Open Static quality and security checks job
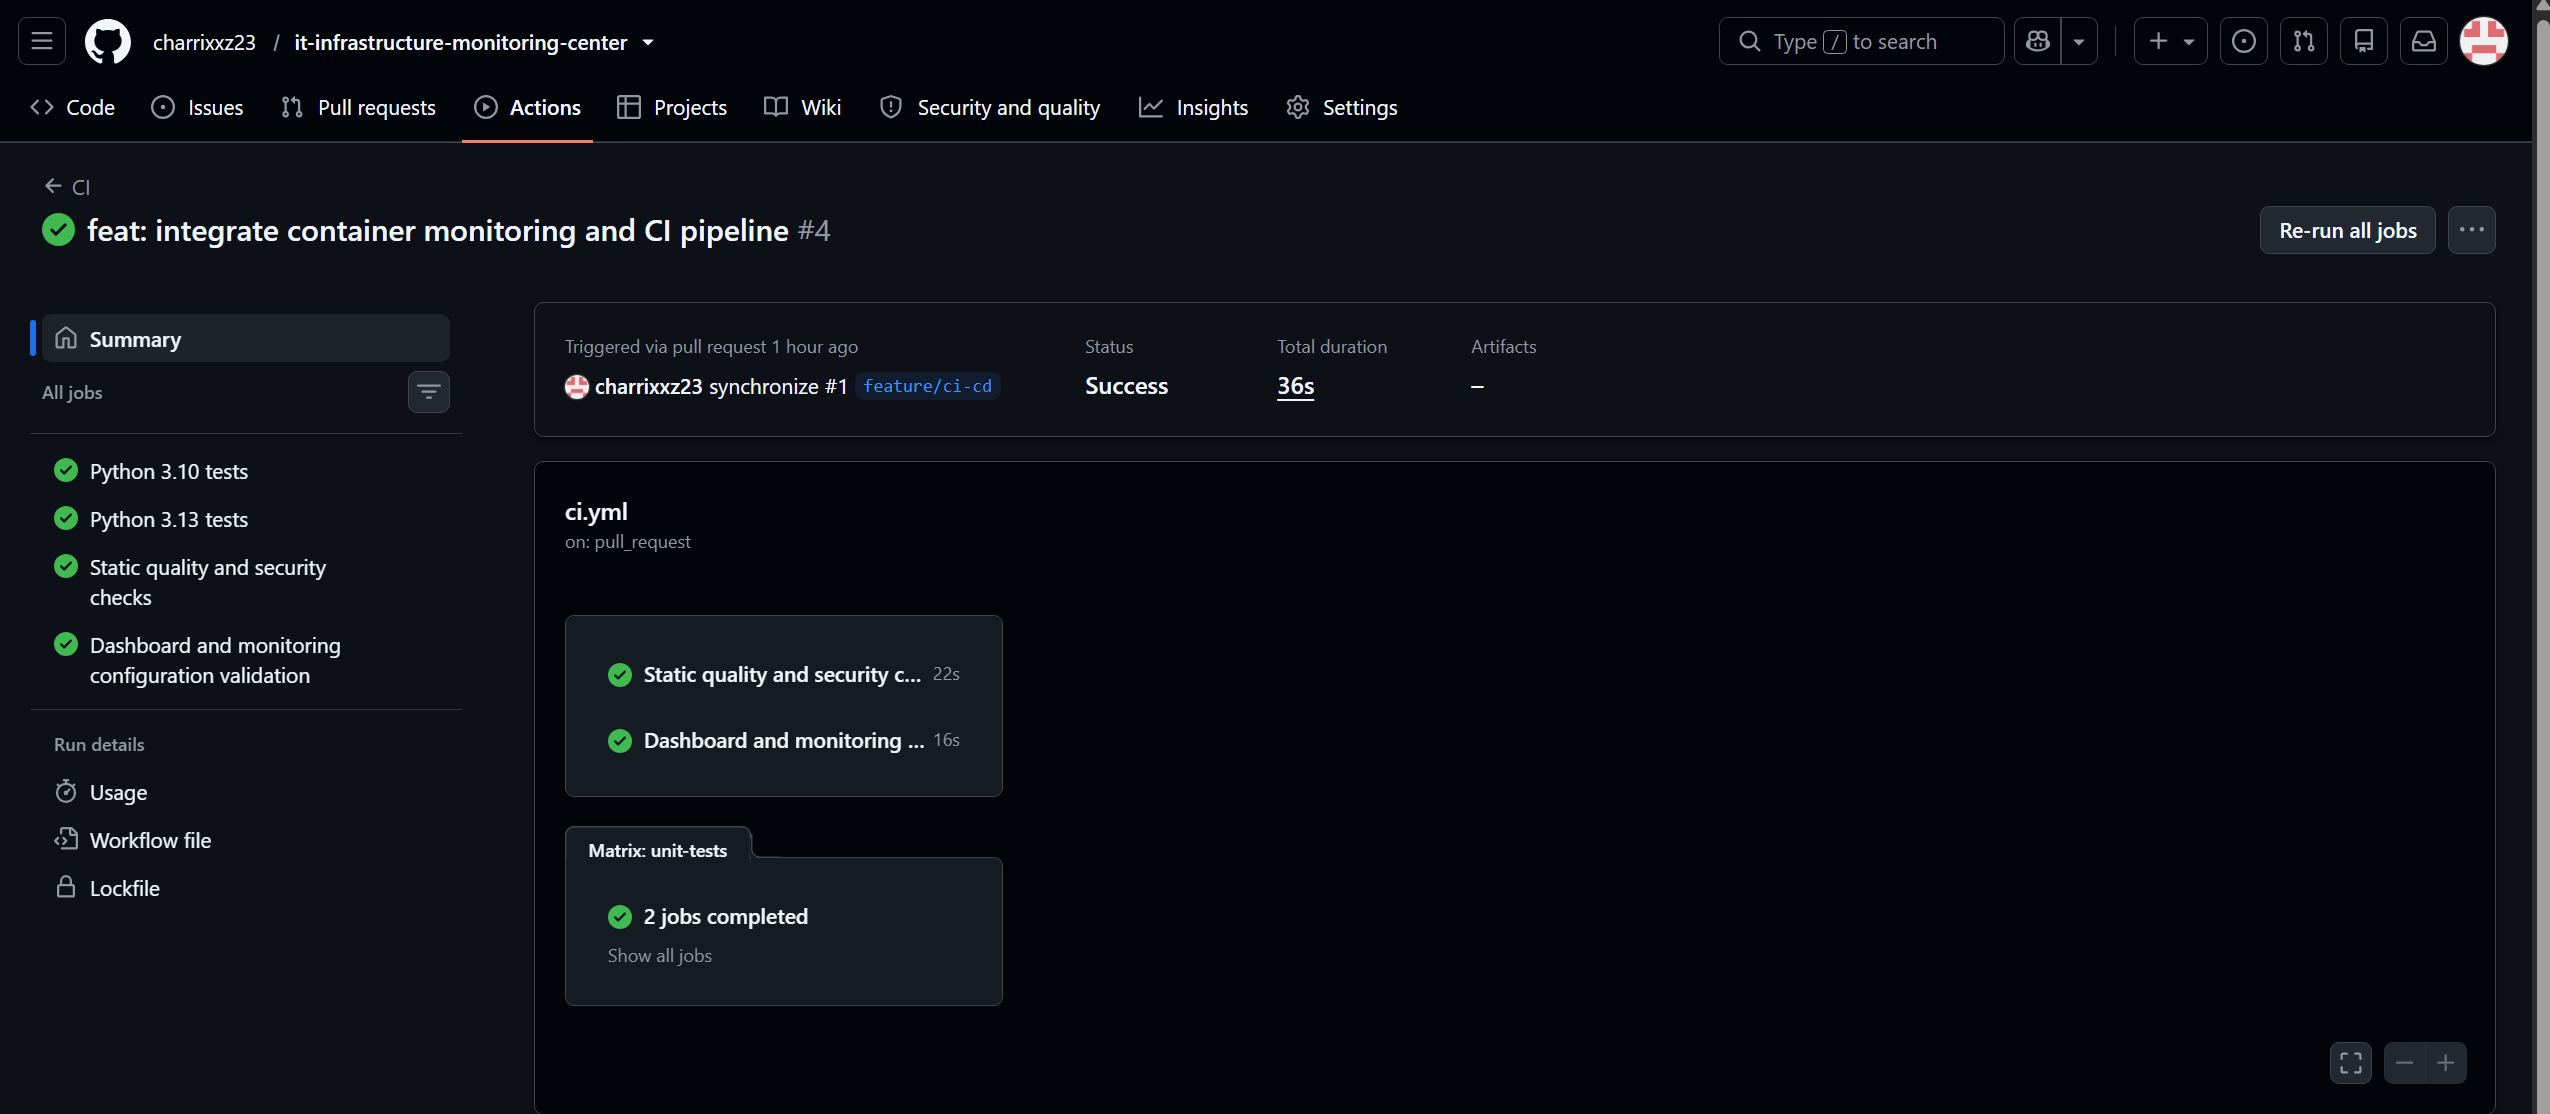Screen dimensions: 2550x1114 point(208,582)
